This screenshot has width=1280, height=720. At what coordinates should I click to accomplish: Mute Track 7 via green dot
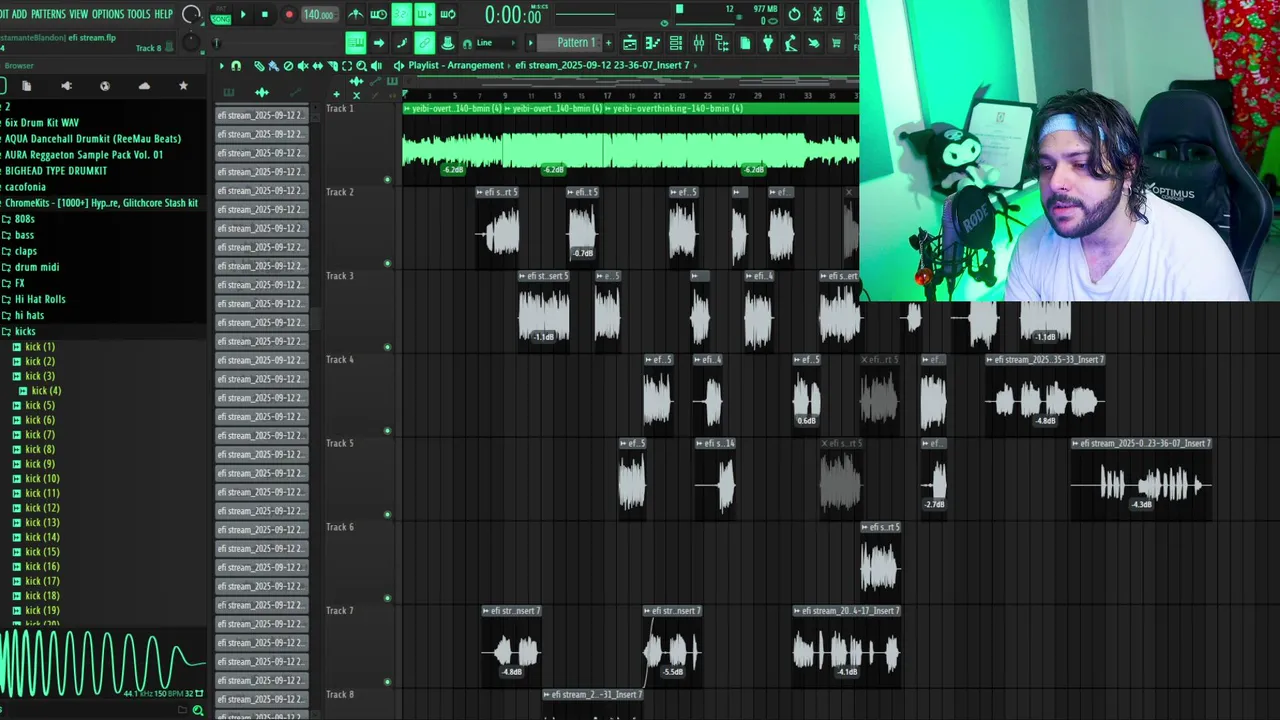pyautogui.click(x=387, y=682)
